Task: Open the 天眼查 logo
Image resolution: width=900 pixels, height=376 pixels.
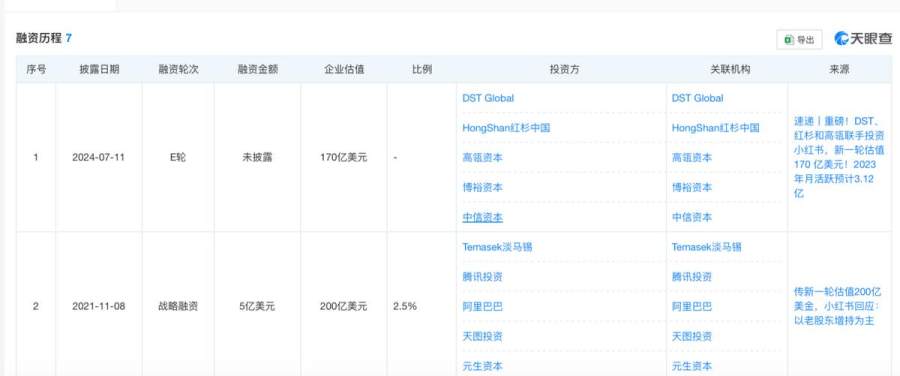Action: point(863,39)
